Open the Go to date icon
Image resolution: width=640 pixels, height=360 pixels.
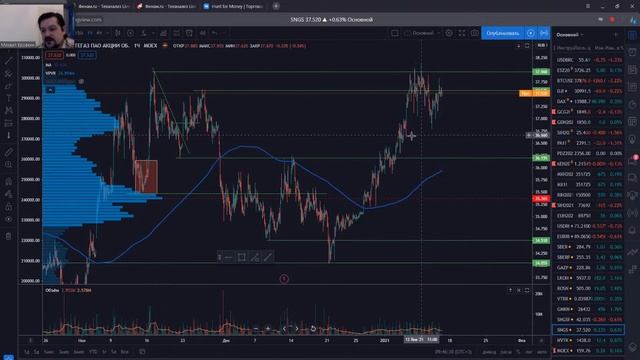tap(142, 351)
